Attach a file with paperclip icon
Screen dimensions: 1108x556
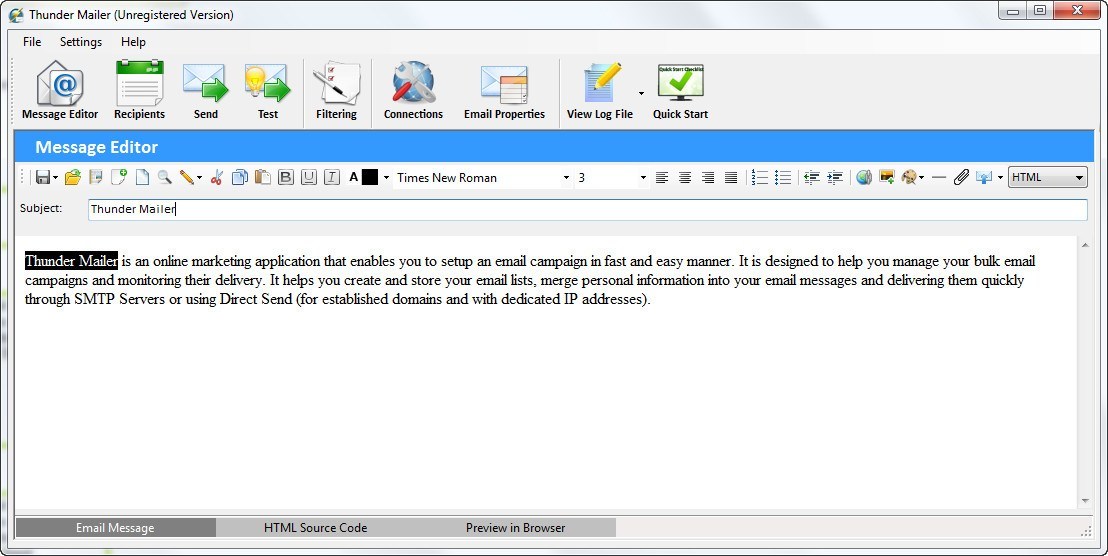tap(961, 177)
